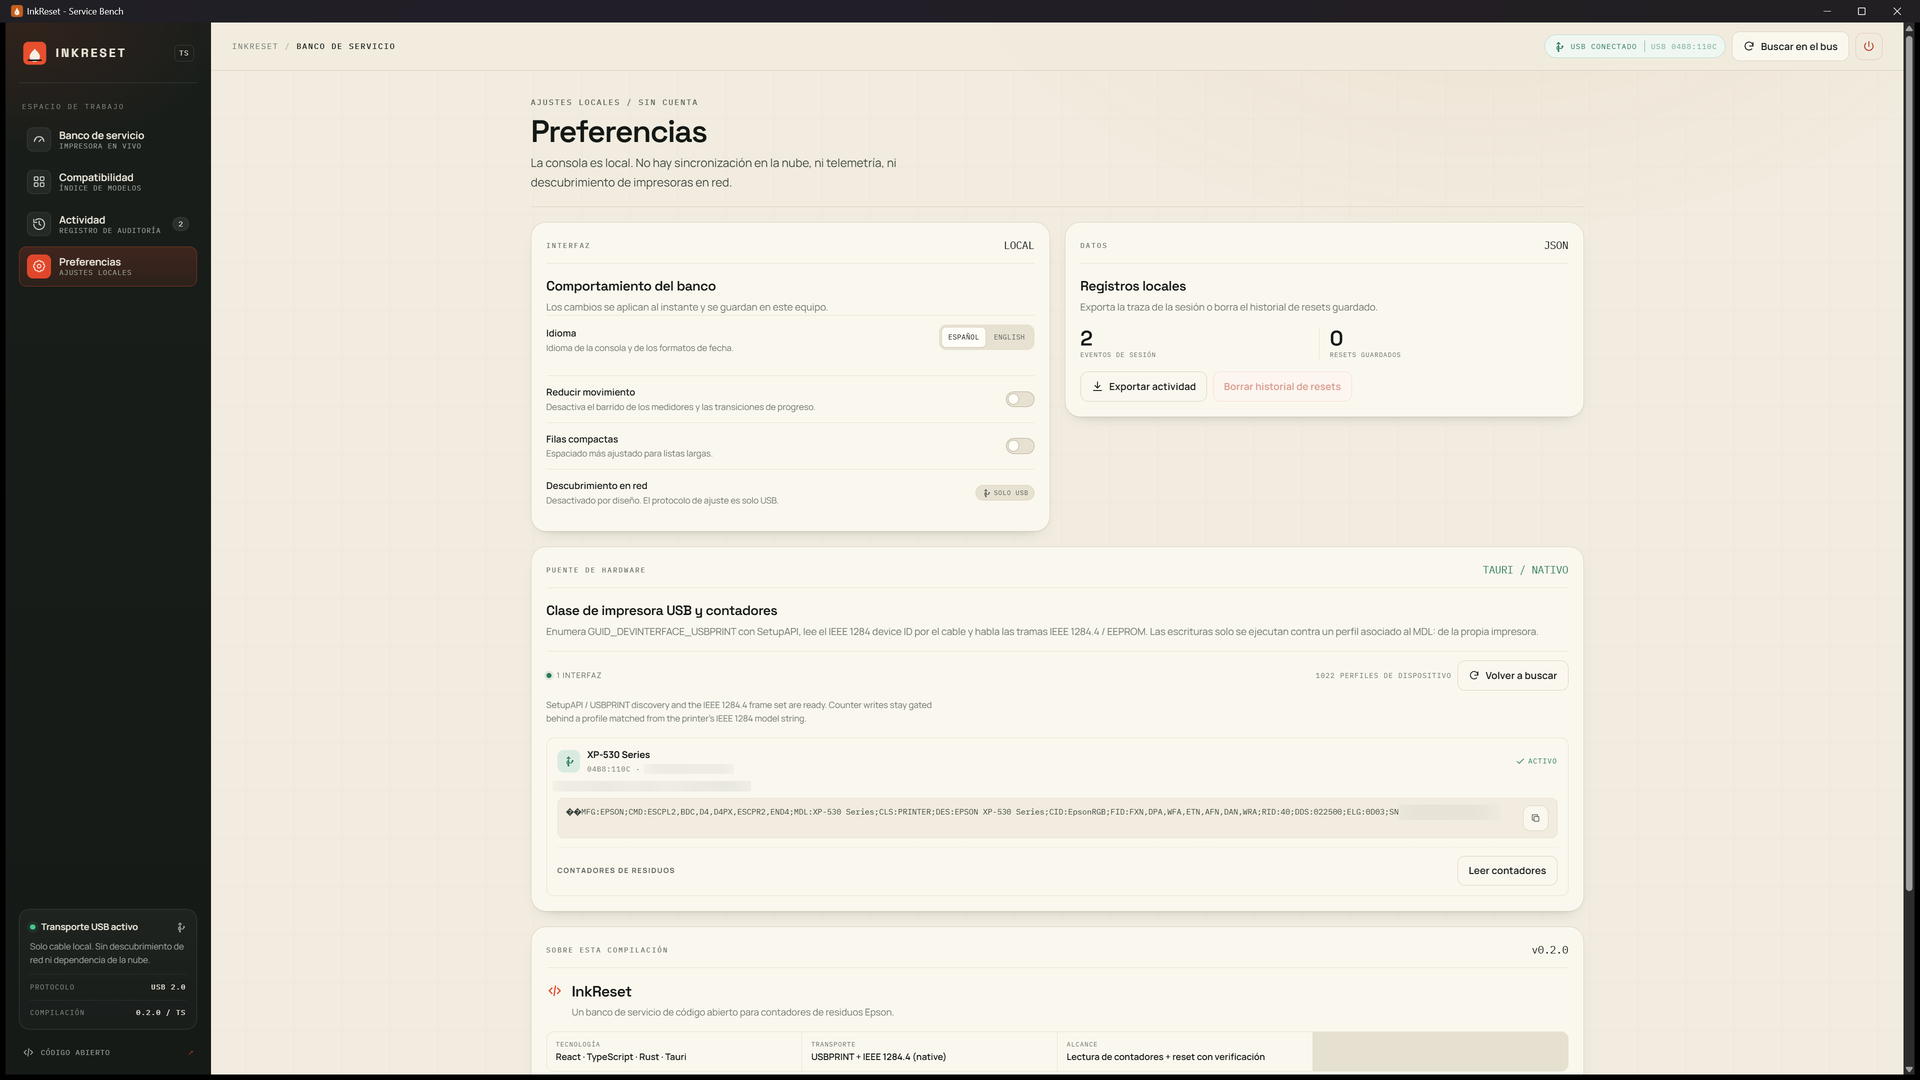The width and height of the screenshot is (1920, 1080).
Task: Click Volver a buscar button
Action: (1512, 675)
